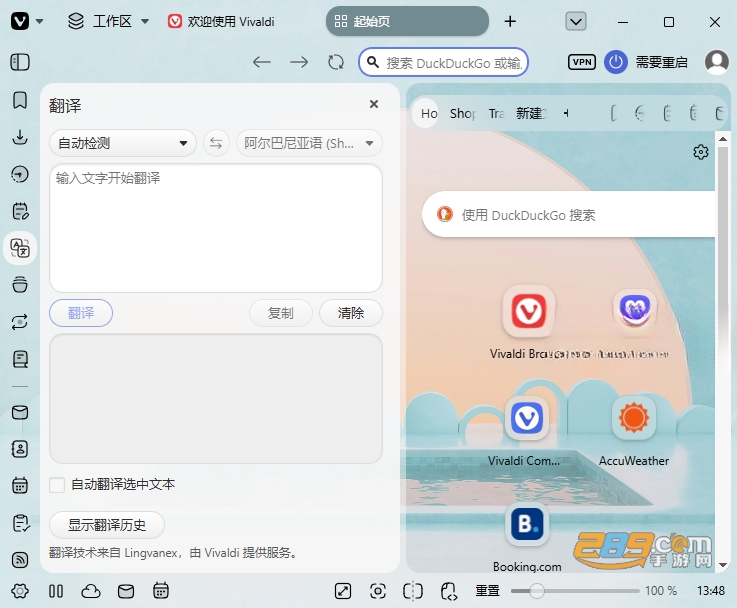
Task: Enable 自动翻译选中文本 checkbox
Action: (x=57, y=484)
